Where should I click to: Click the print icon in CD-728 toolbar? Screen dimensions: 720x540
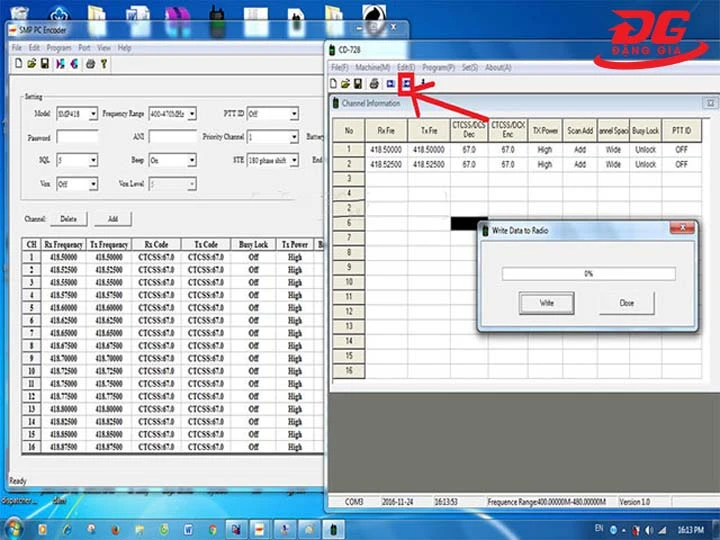click(x=374, y=84)
